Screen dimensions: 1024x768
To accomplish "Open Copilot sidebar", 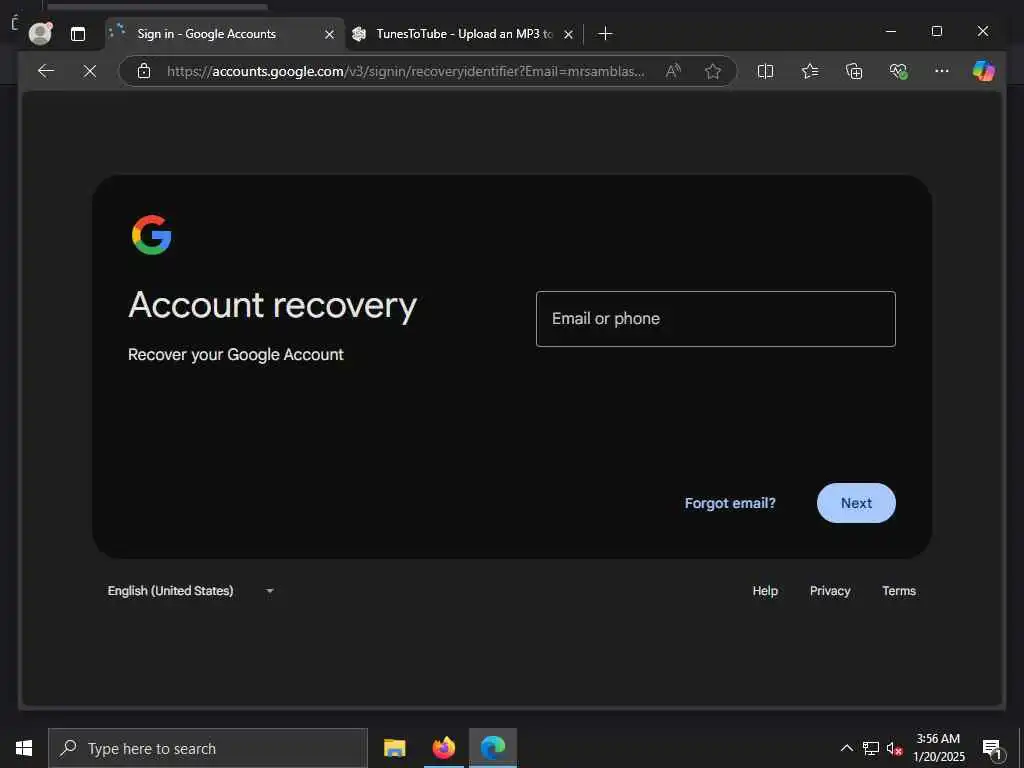I will 984,71.
